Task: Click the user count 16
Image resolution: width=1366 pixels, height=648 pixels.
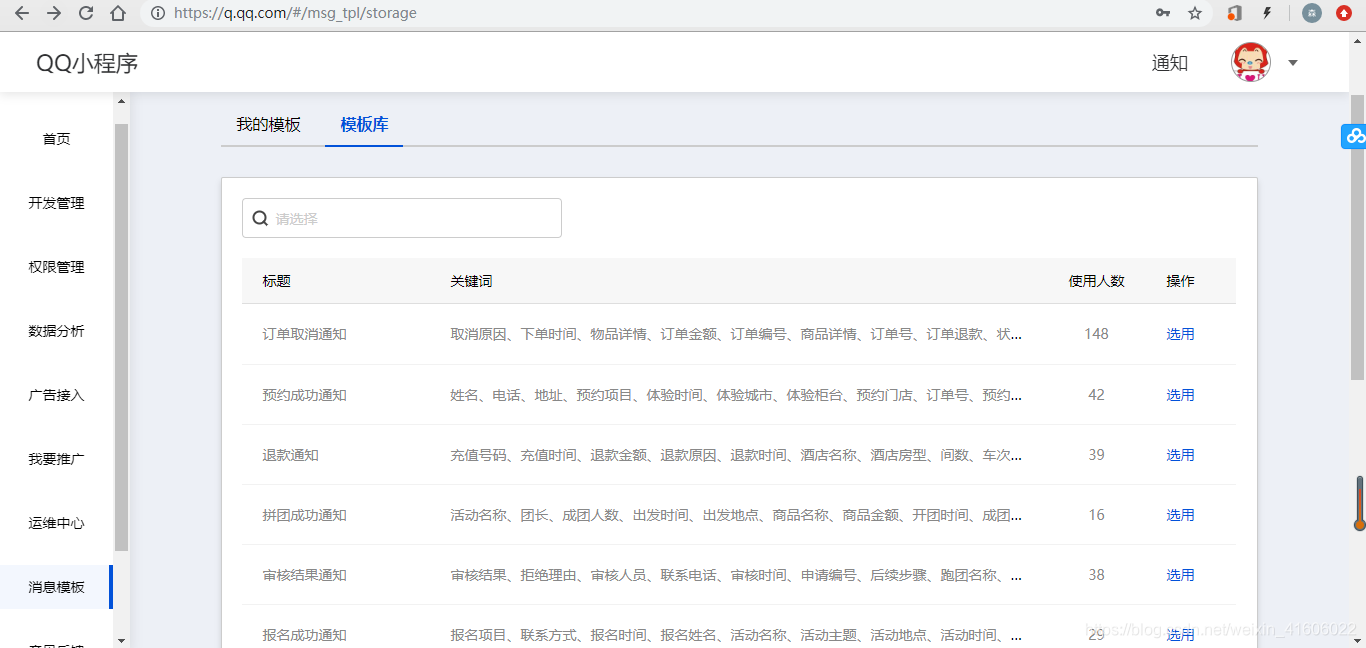Action: click(1097, 515)
